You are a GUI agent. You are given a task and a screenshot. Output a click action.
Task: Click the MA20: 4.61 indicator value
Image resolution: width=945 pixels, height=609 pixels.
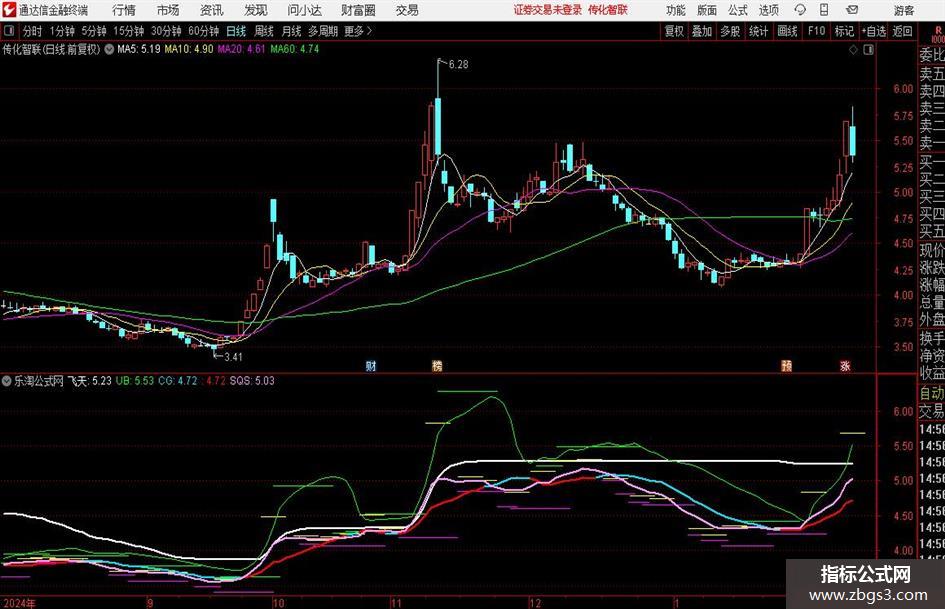[x=242, y=49]
